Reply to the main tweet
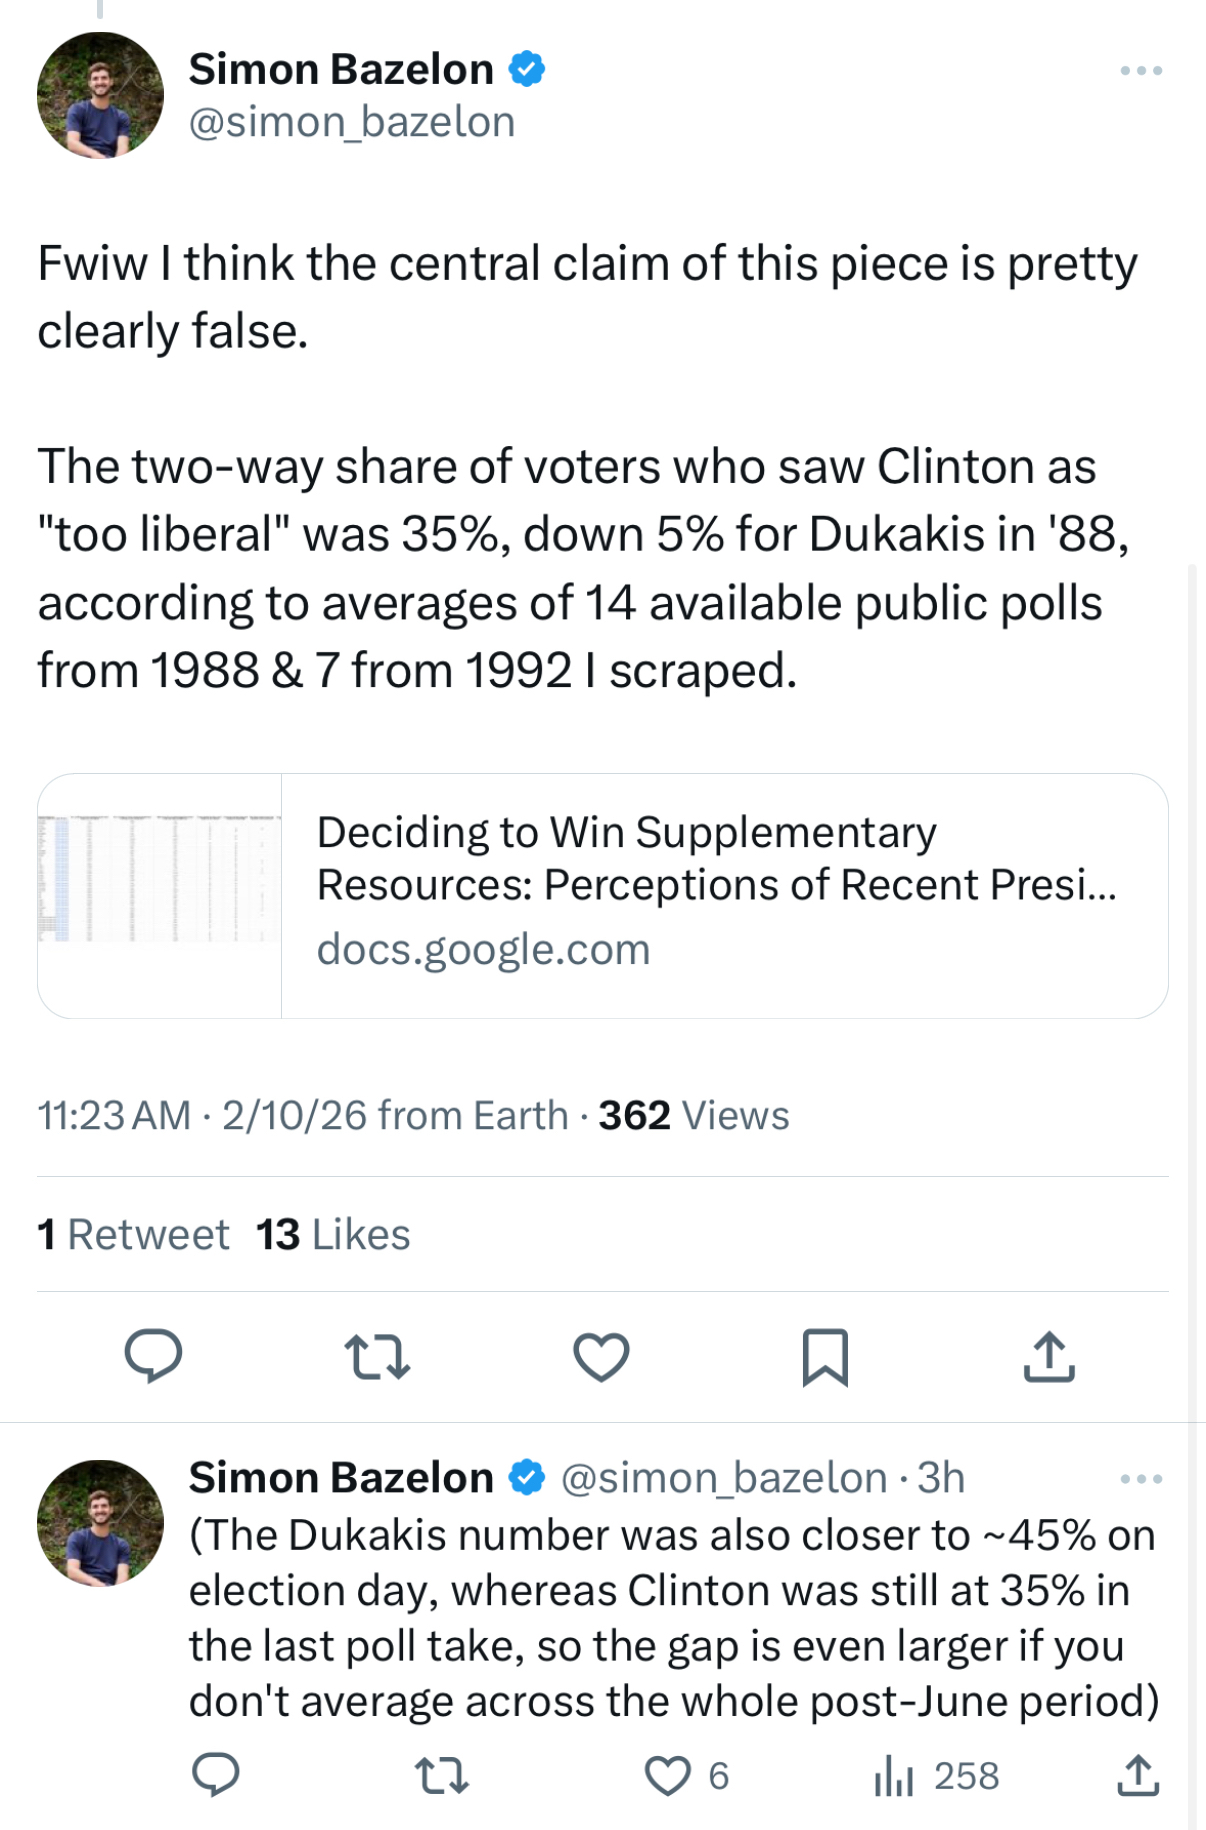This screenshot has width=1206, height=1830. [153, 1356]
